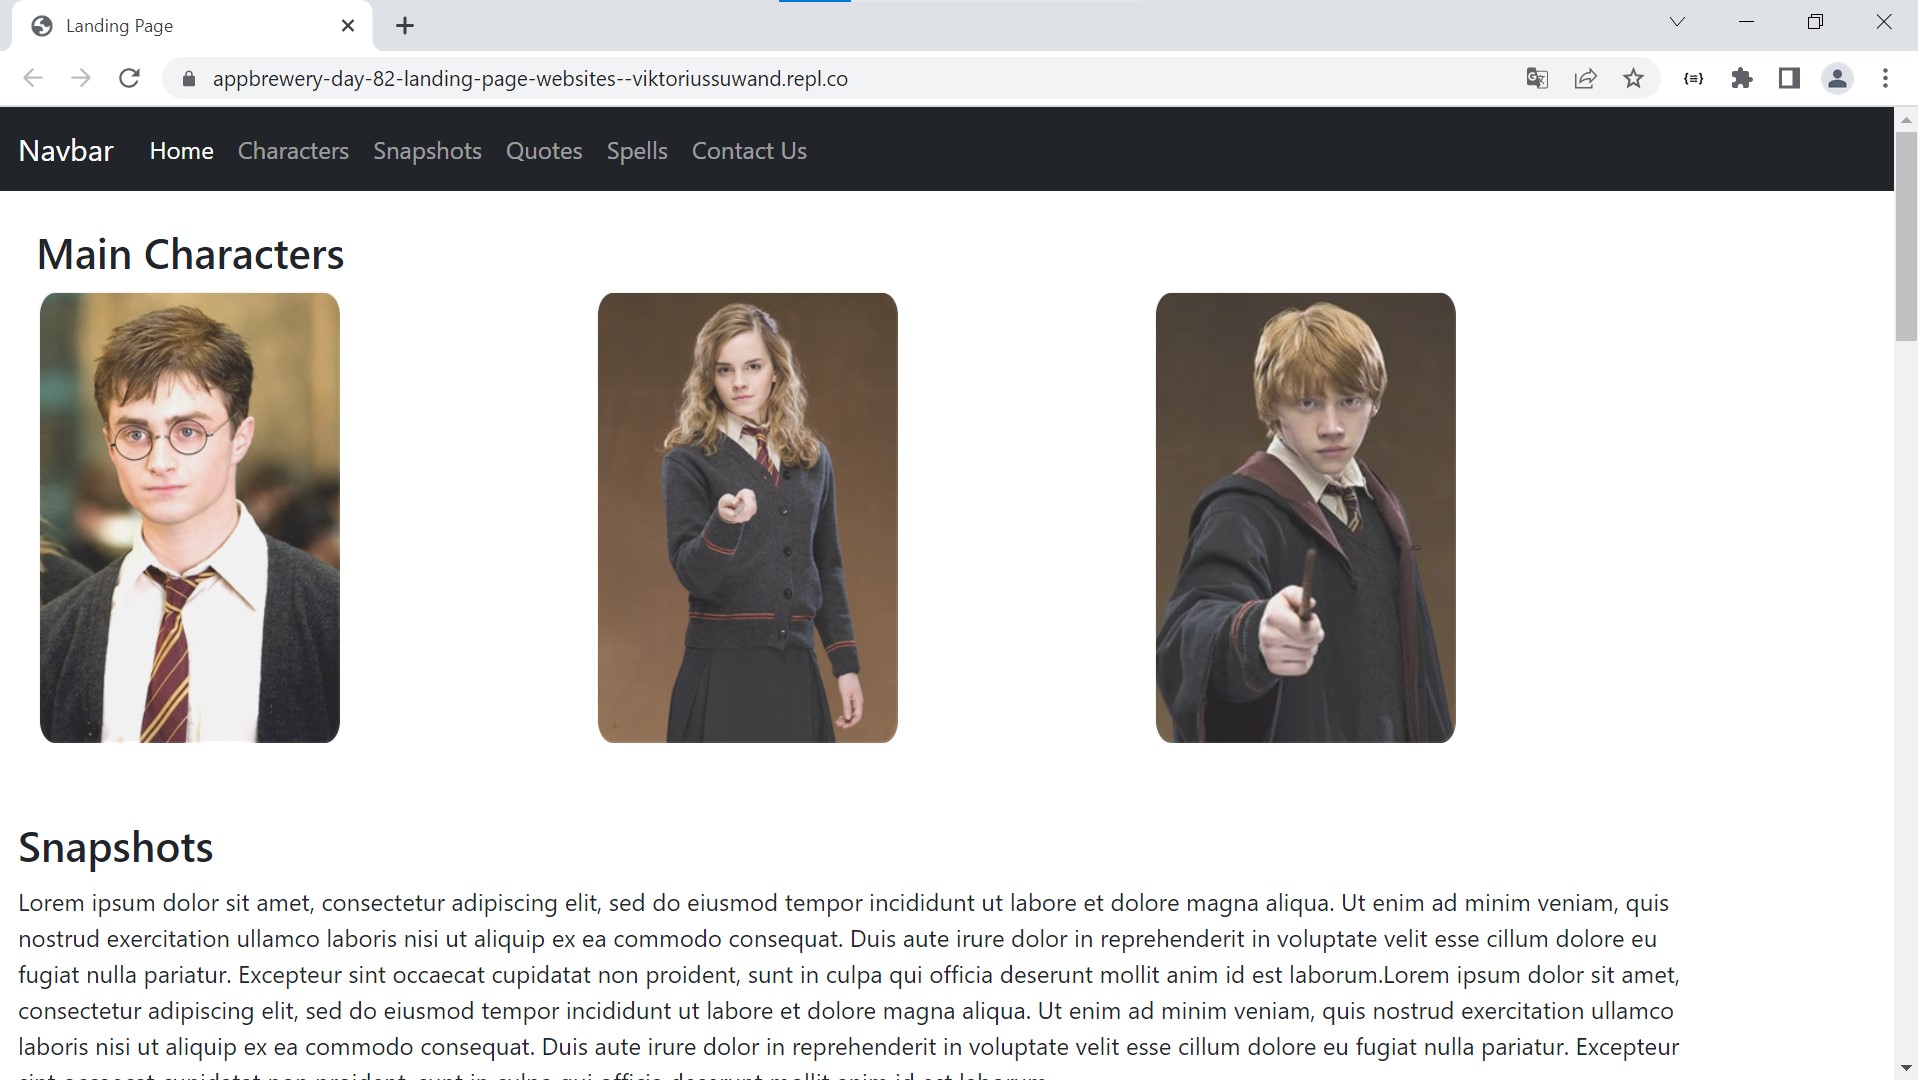Jump to the Snapshots nav link

[427, 151]
